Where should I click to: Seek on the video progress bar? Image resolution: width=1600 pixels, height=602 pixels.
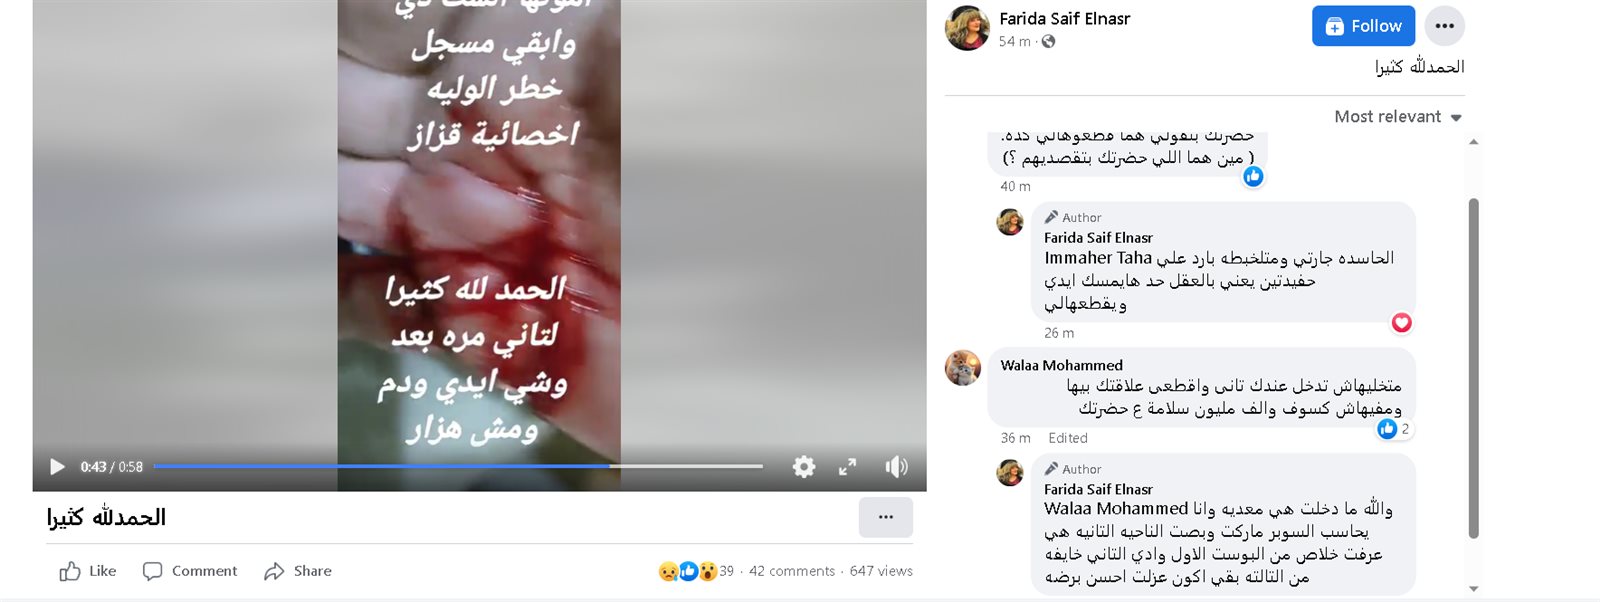(458, 466)
